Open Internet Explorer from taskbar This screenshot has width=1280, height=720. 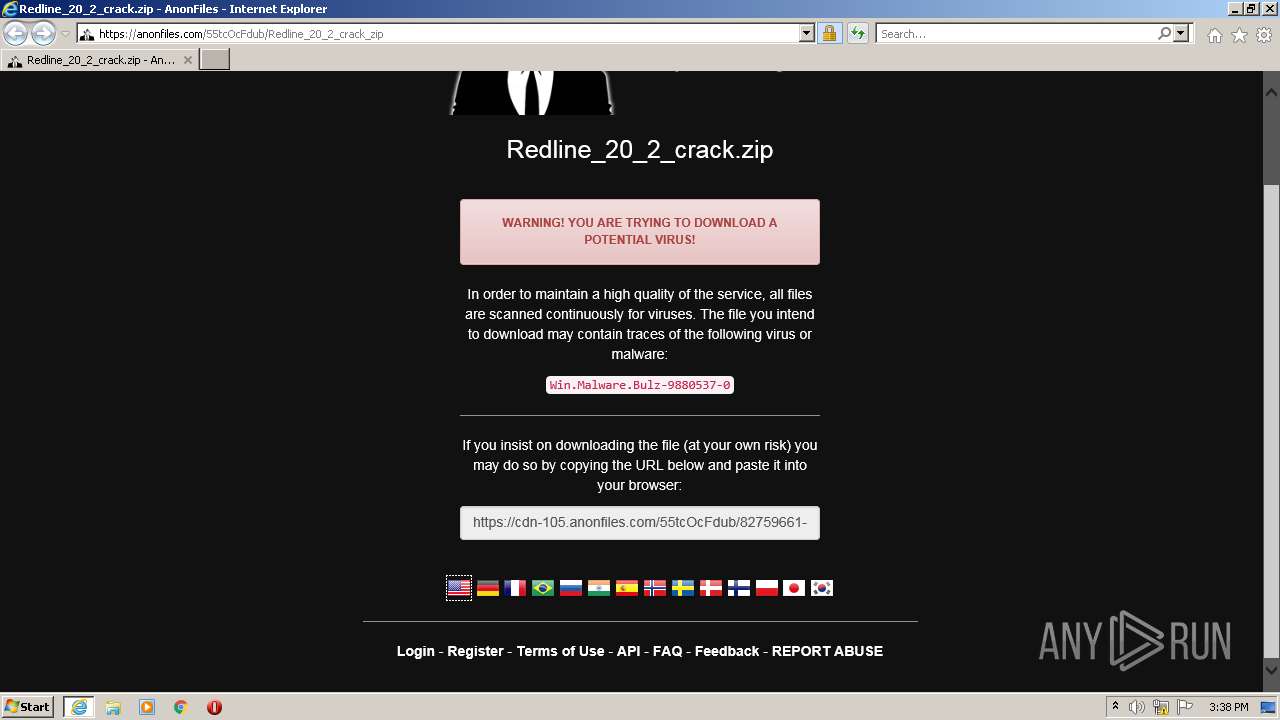(x=78, y=707)
